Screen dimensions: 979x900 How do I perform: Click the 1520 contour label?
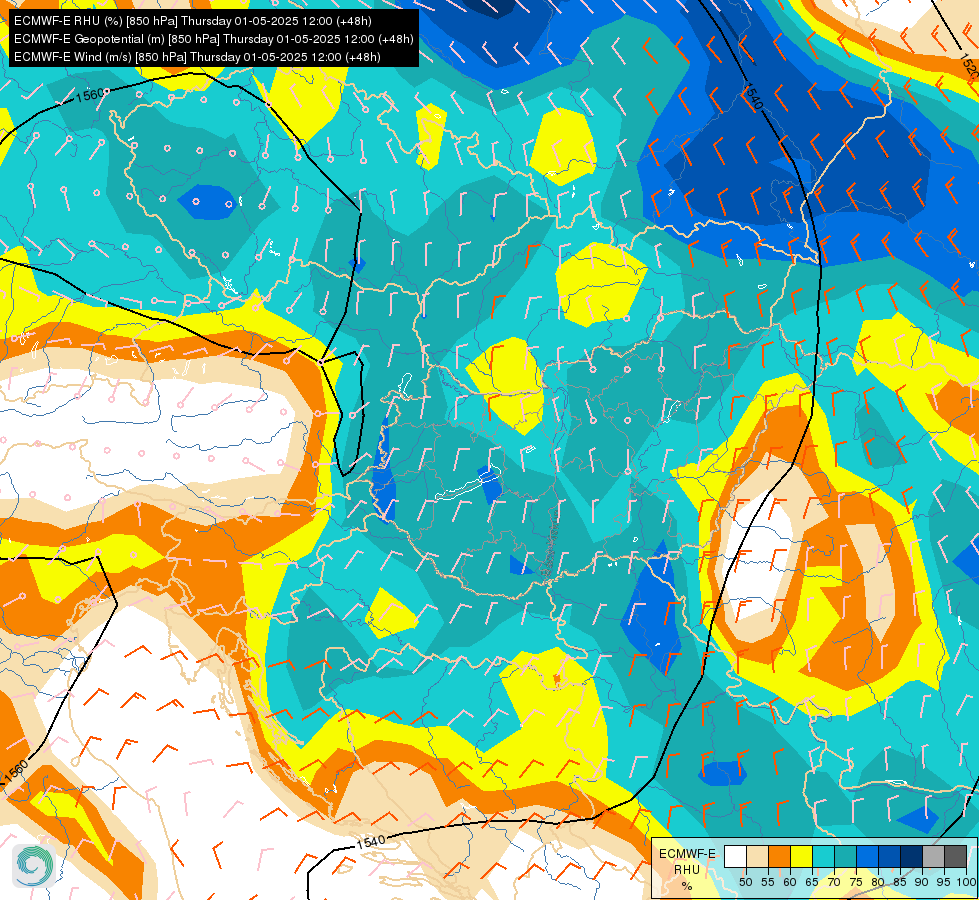(968, 66)
